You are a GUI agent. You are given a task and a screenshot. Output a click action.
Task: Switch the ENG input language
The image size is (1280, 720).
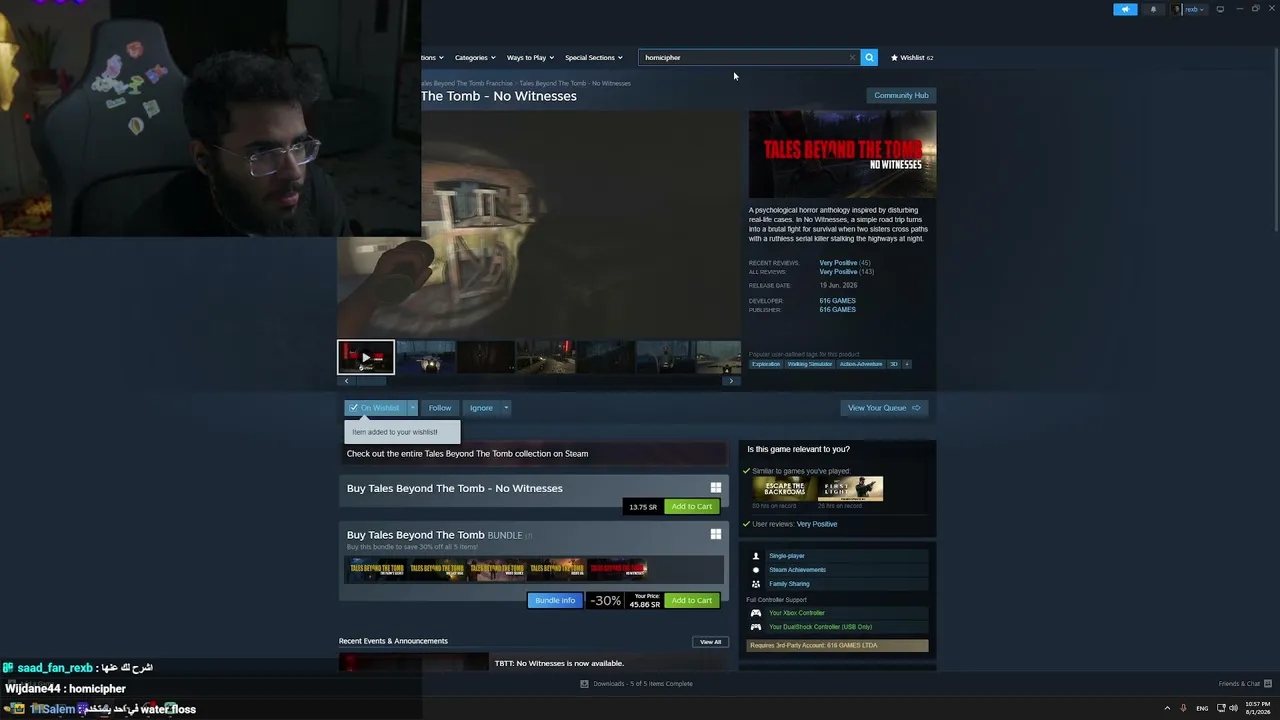[1202, 708]
